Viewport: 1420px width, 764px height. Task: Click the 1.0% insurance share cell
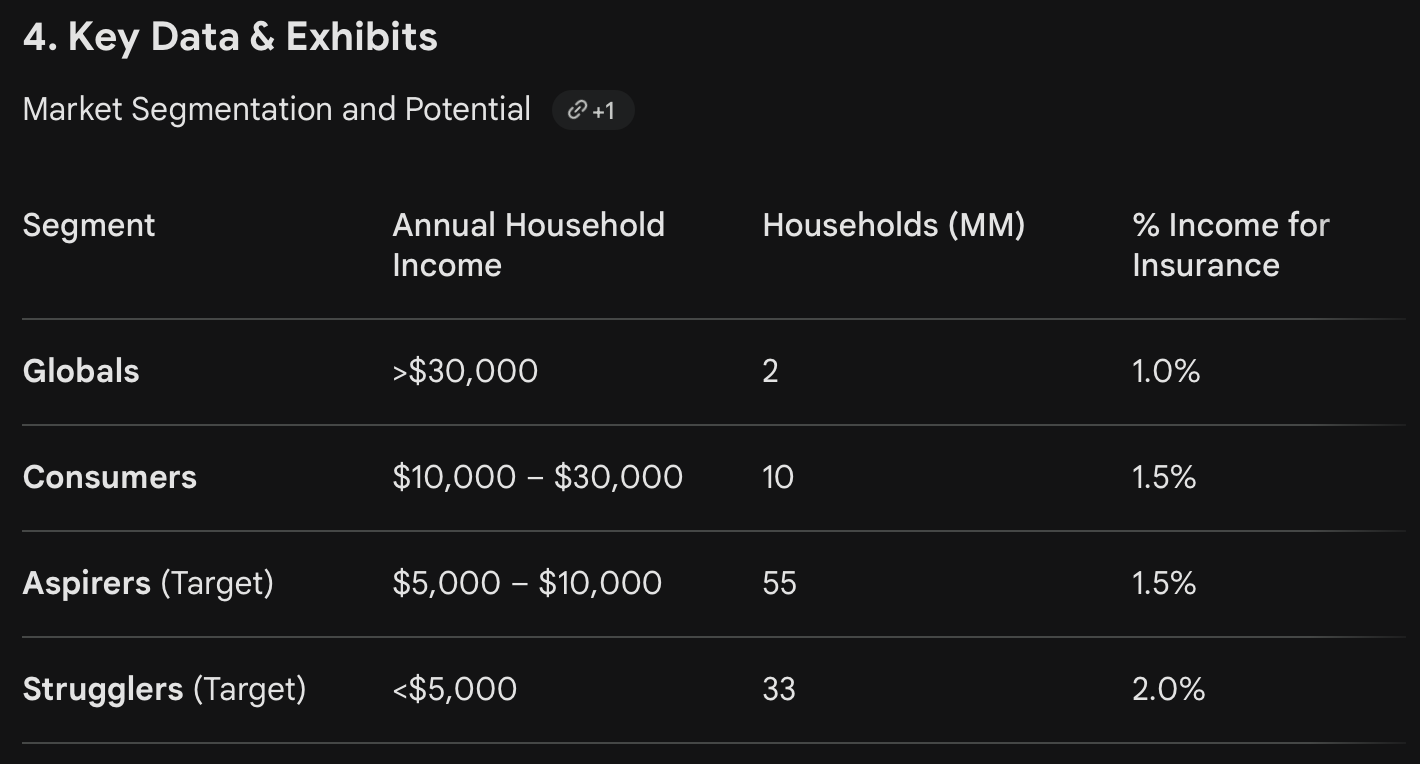tap(1166, 371)
